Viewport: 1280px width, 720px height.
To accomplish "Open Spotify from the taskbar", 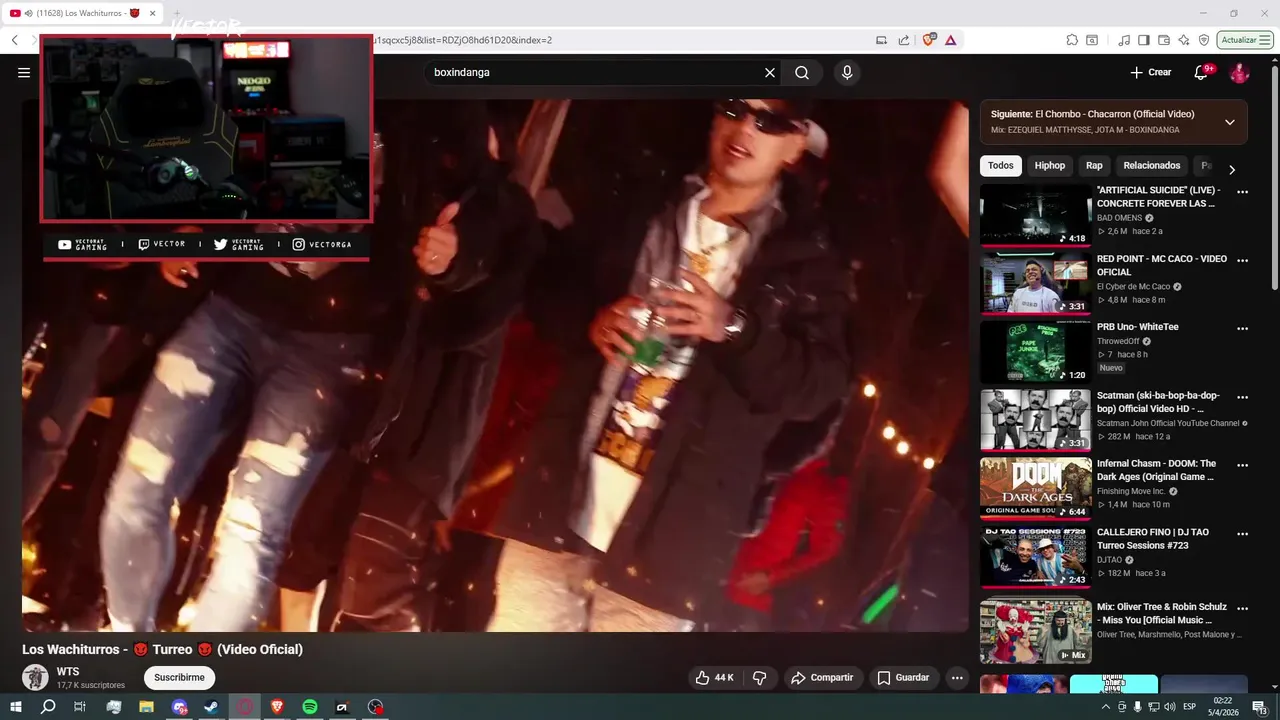I will tap(309, 707).
